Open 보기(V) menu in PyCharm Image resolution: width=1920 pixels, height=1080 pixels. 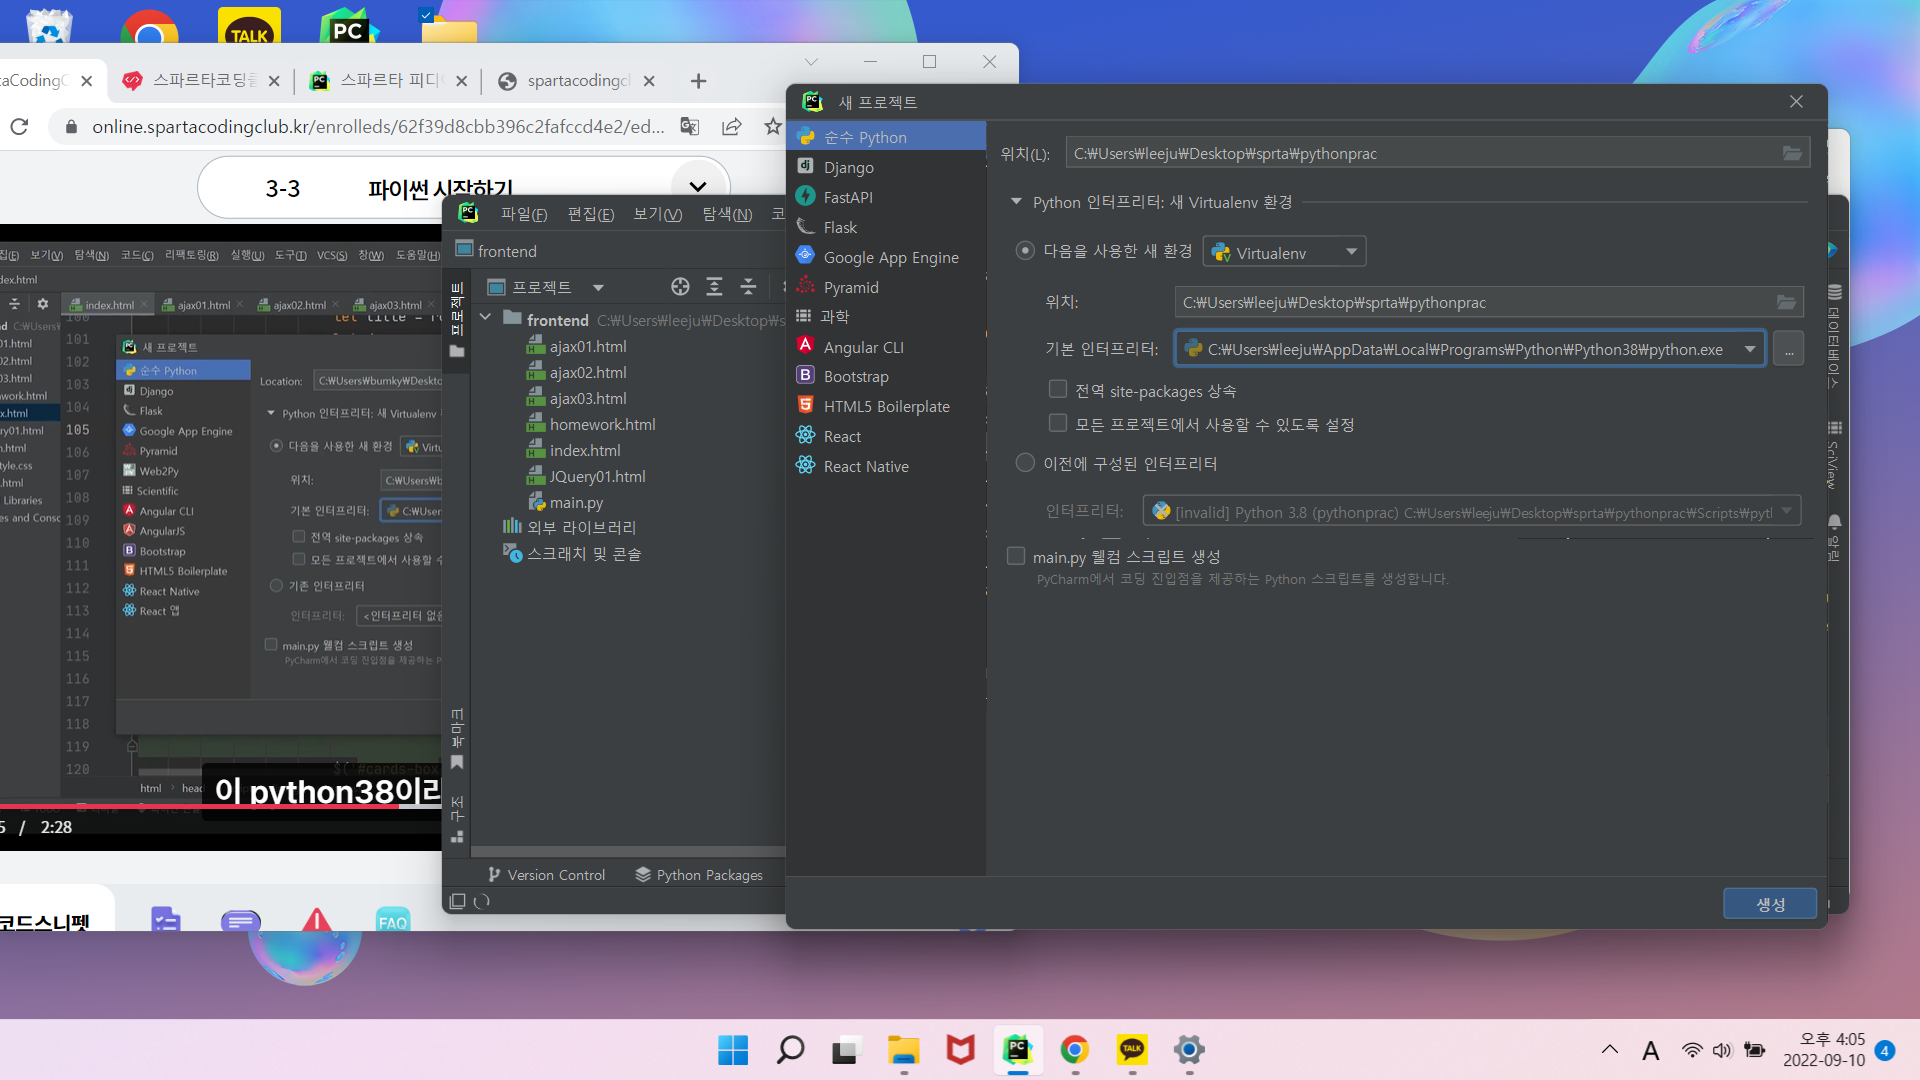[658, 214]
